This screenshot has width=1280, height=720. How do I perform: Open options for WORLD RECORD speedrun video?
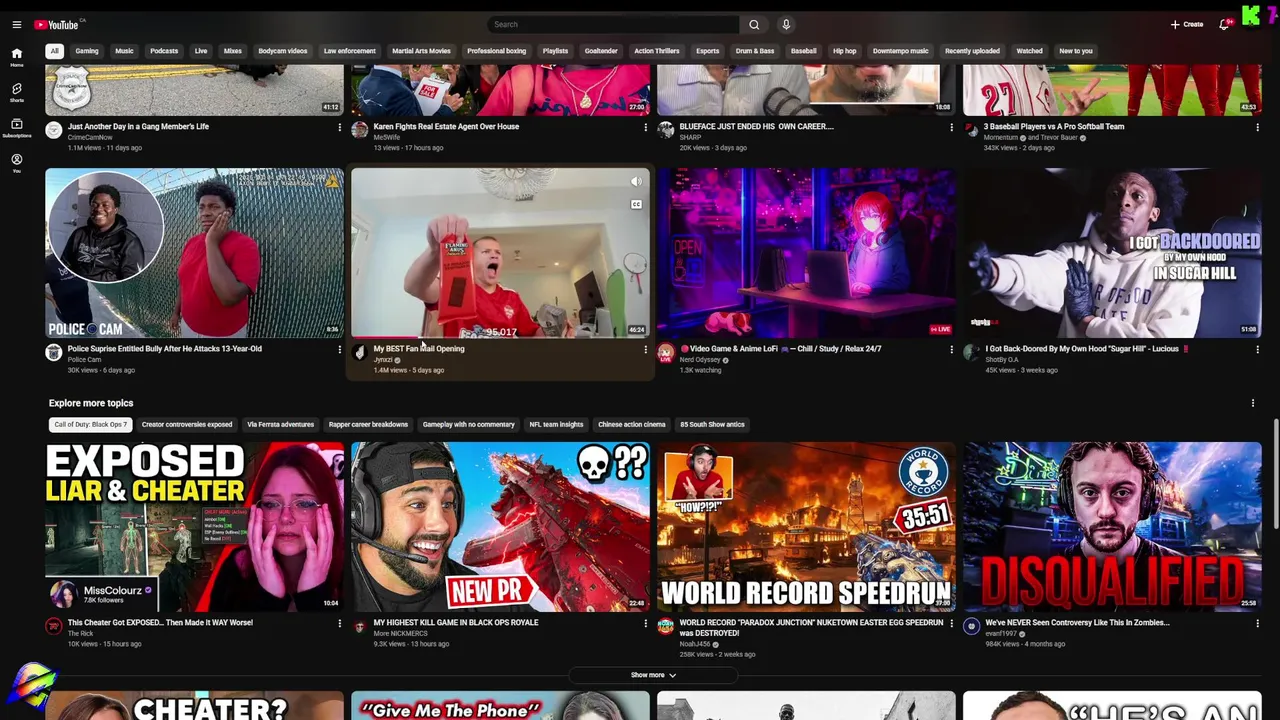click(x=951, y=623)
